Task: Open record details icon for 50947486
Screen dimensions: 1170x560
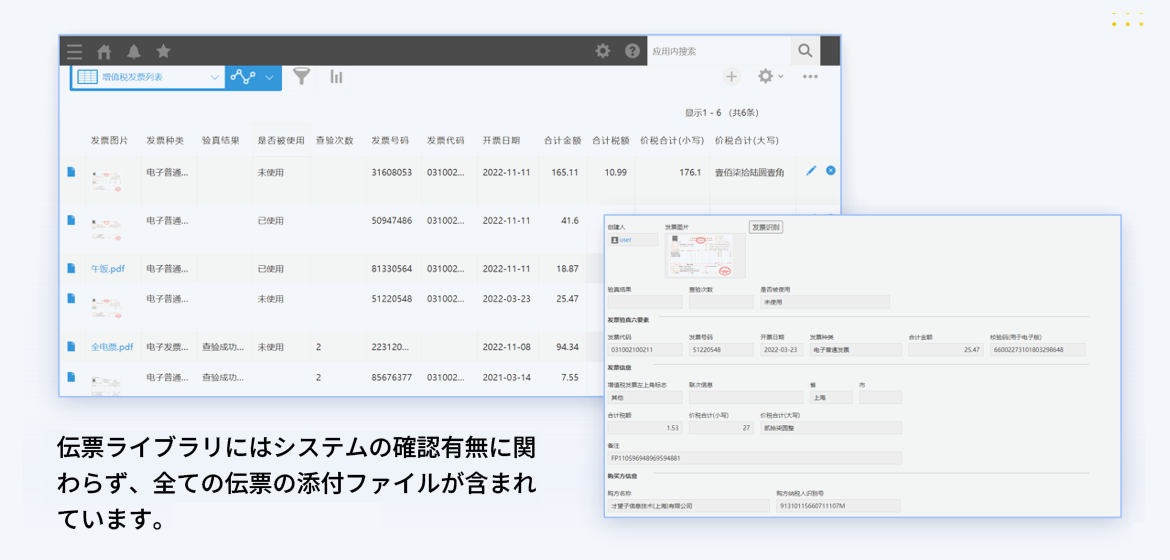Action: tap(72, 220)
